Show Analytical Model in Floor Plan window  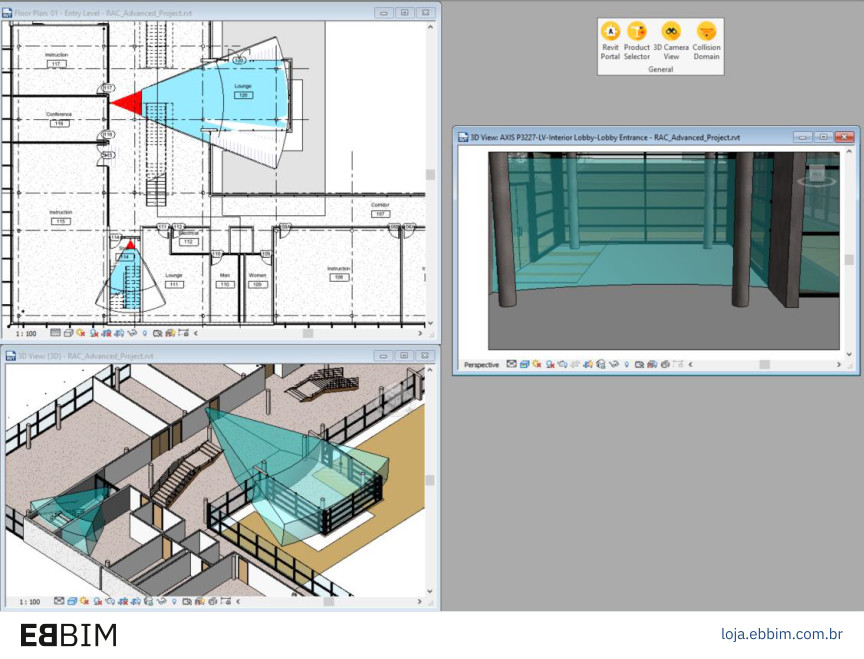point(170,333)
